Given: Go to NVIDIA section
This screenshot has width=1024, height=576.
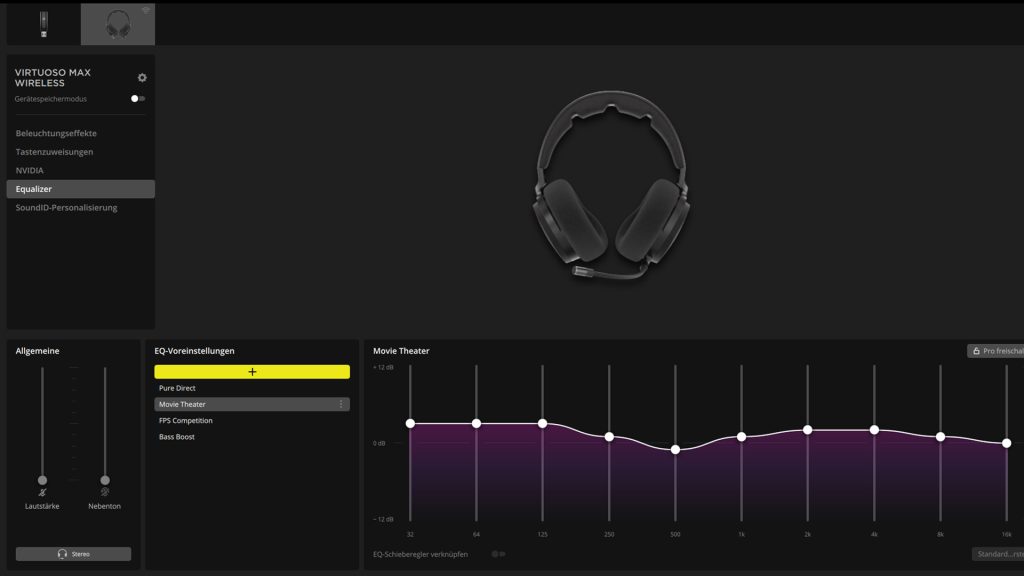Looking at the screenshot, I should [30, 170].
